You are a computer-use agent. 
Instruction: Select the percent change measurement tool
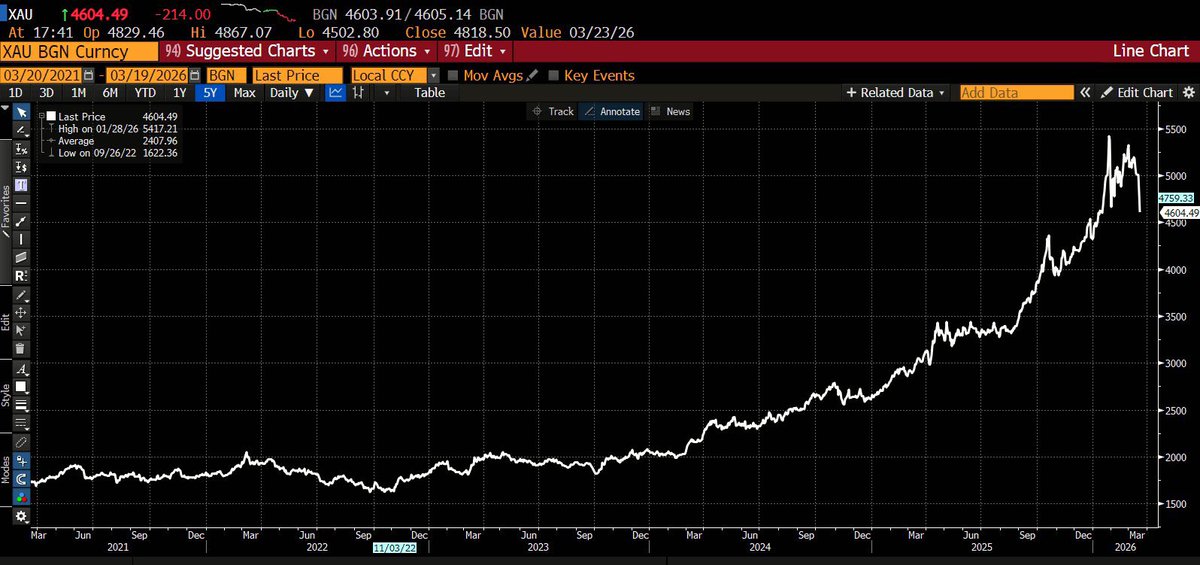click(22, 148)
